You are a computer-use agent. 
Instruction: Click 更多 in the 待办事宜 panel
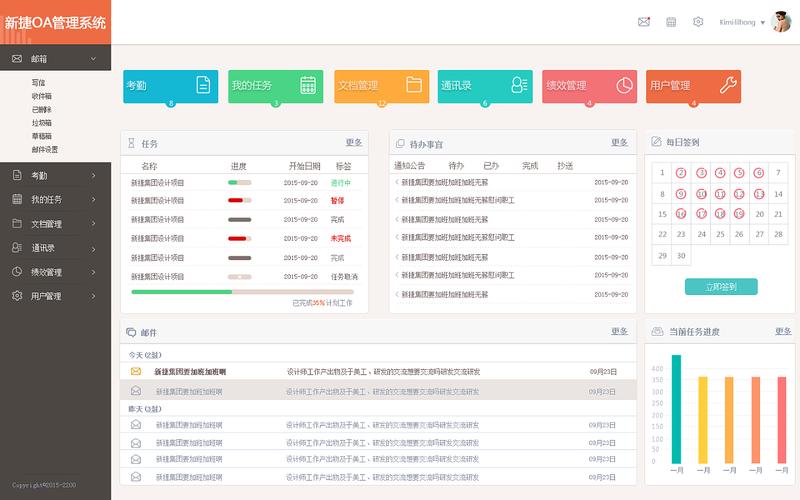click(619, 142)
